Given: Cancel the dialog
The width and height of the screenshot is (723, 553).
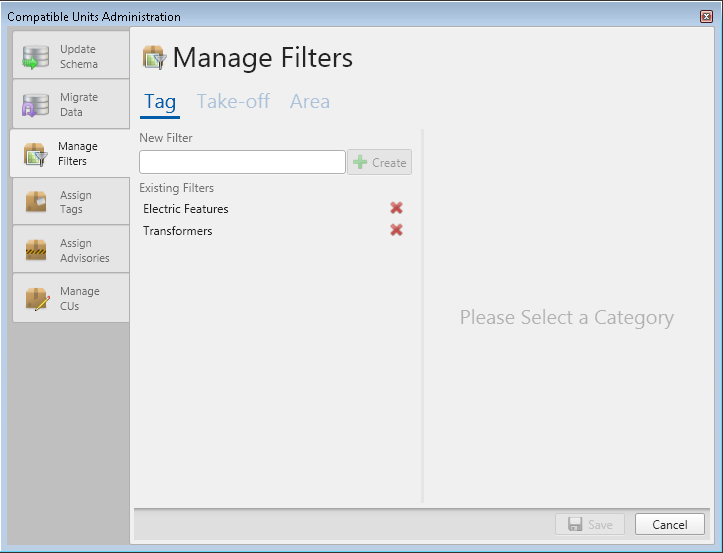Looking at the screenshot, I should pos(669,525).
